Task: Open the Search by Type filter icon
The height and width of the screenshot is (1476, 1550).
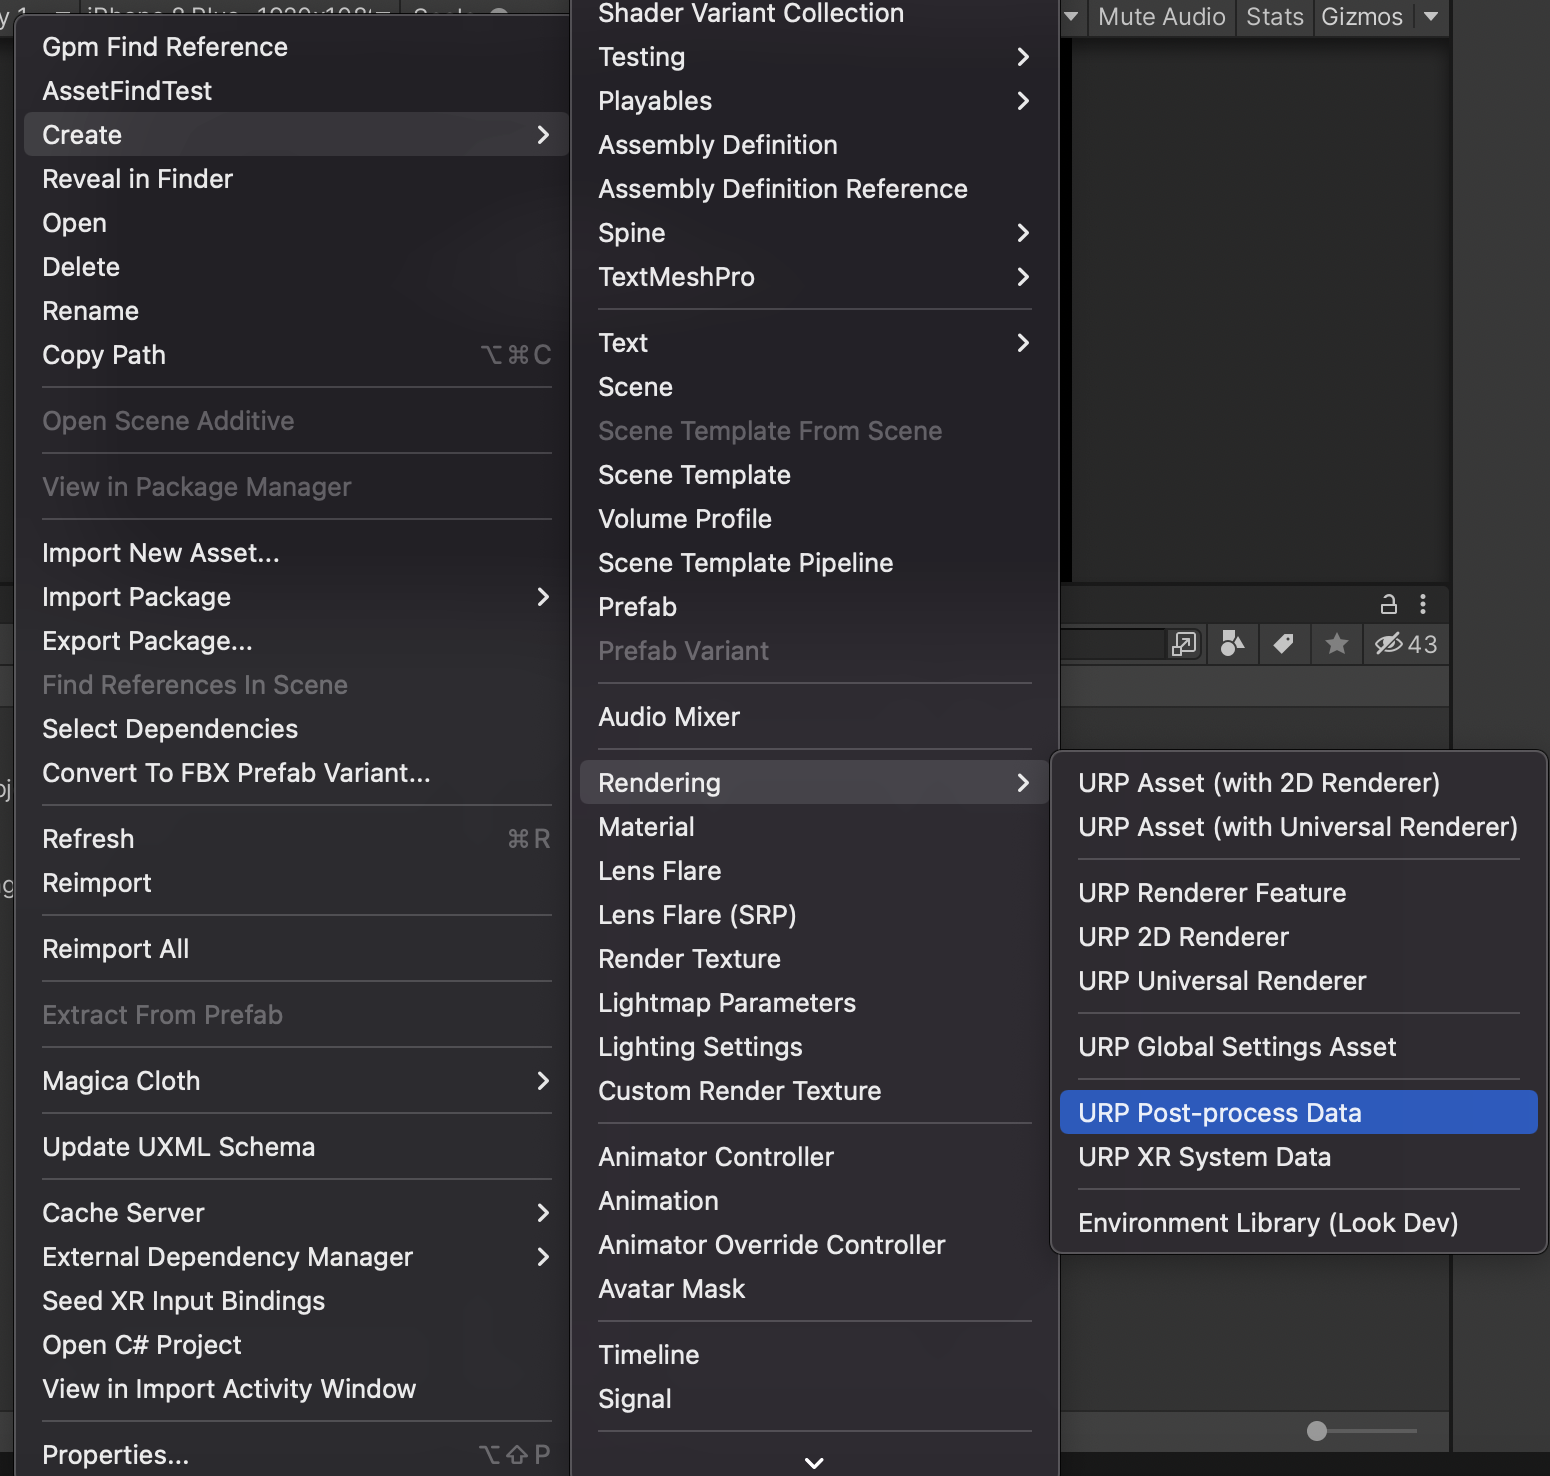Action: tap(1232, 644)
